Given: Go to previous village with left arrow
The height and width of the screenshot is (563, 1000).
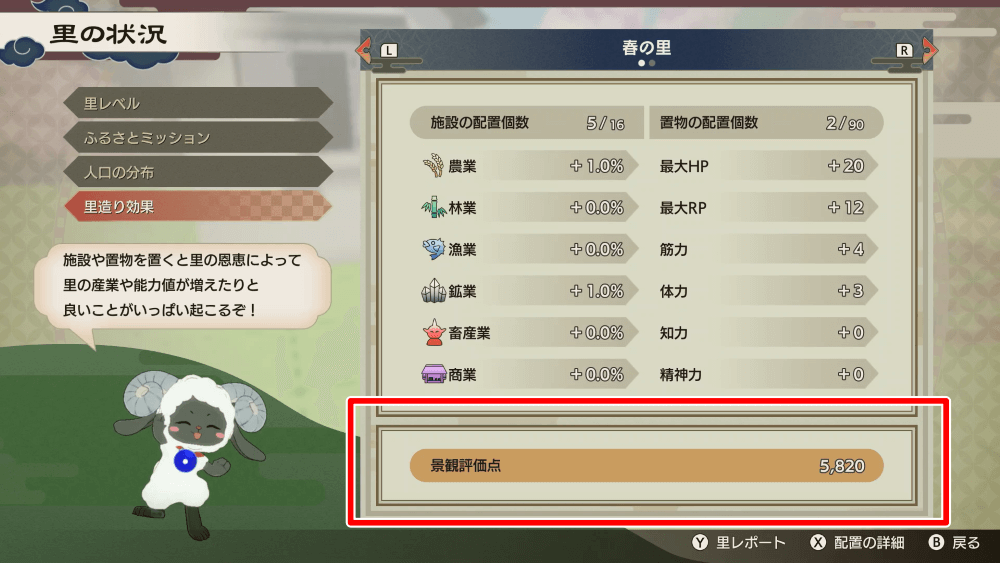Looking at the screenshot, I should [x=364, y=50].
